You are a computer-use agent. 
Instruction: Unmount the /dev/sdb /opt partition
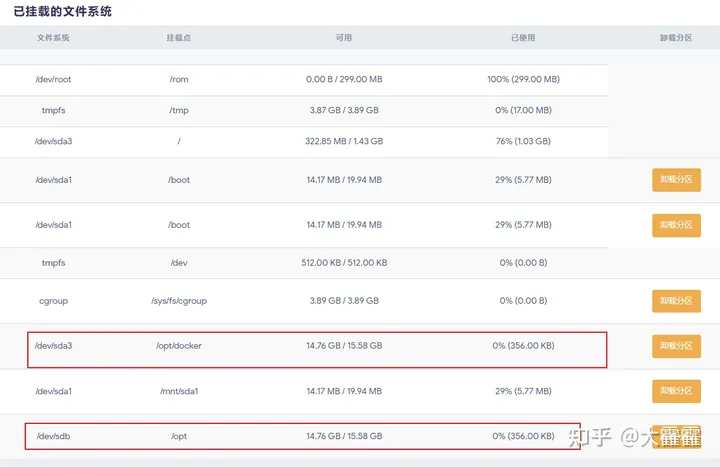tap(676, 436)
